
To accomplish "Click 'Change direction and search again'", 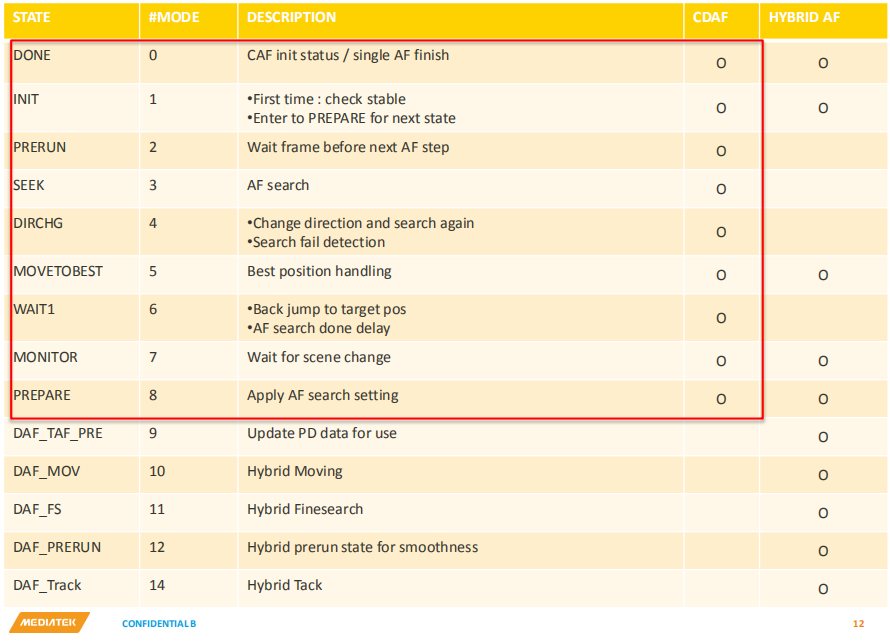I will pos(360,224).
